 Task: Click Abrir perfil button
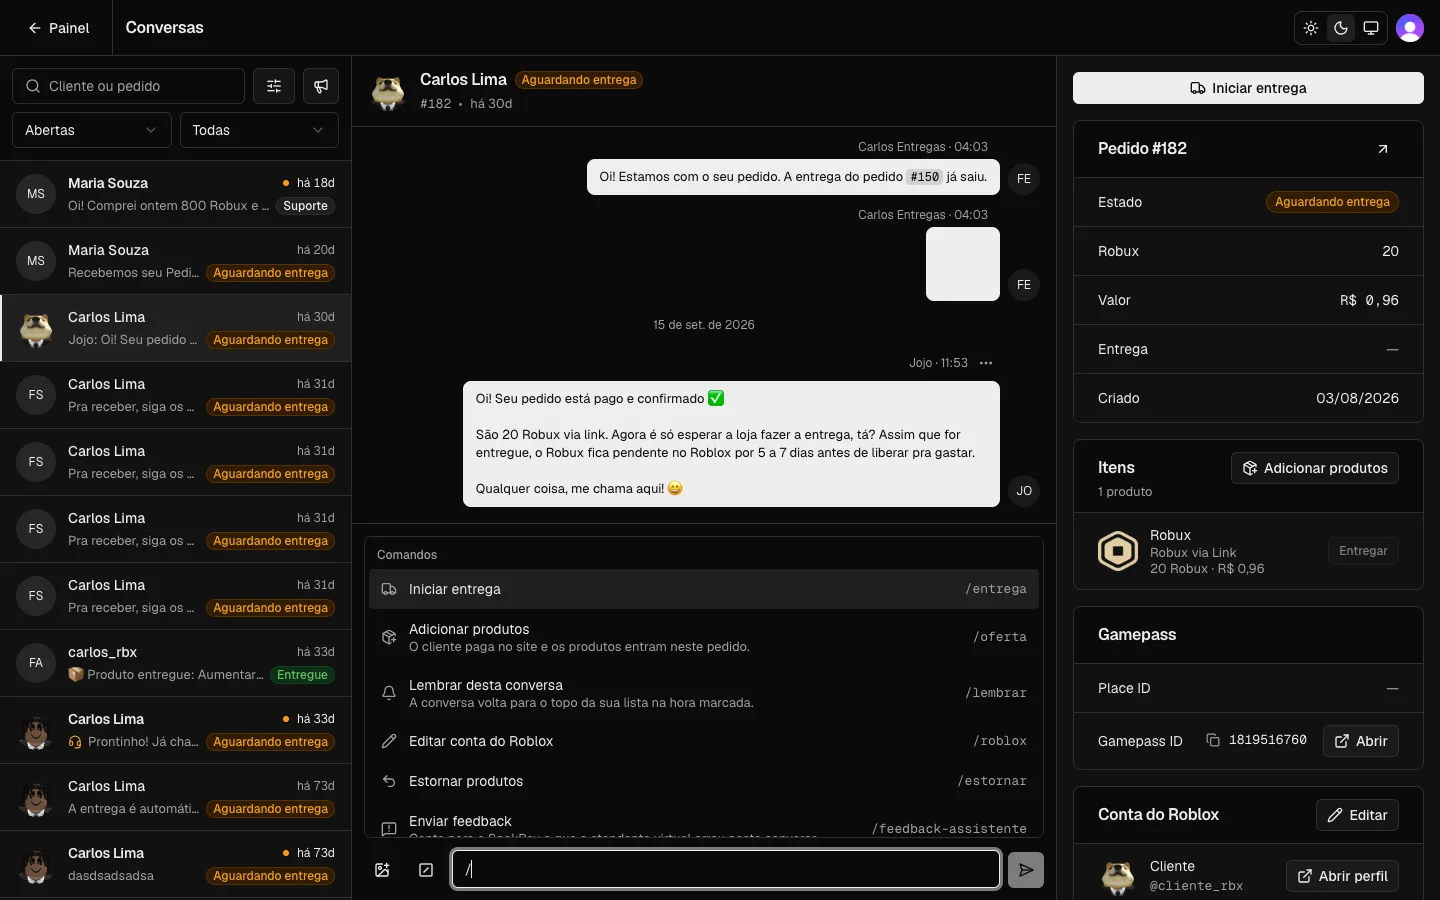(1342, 876)
